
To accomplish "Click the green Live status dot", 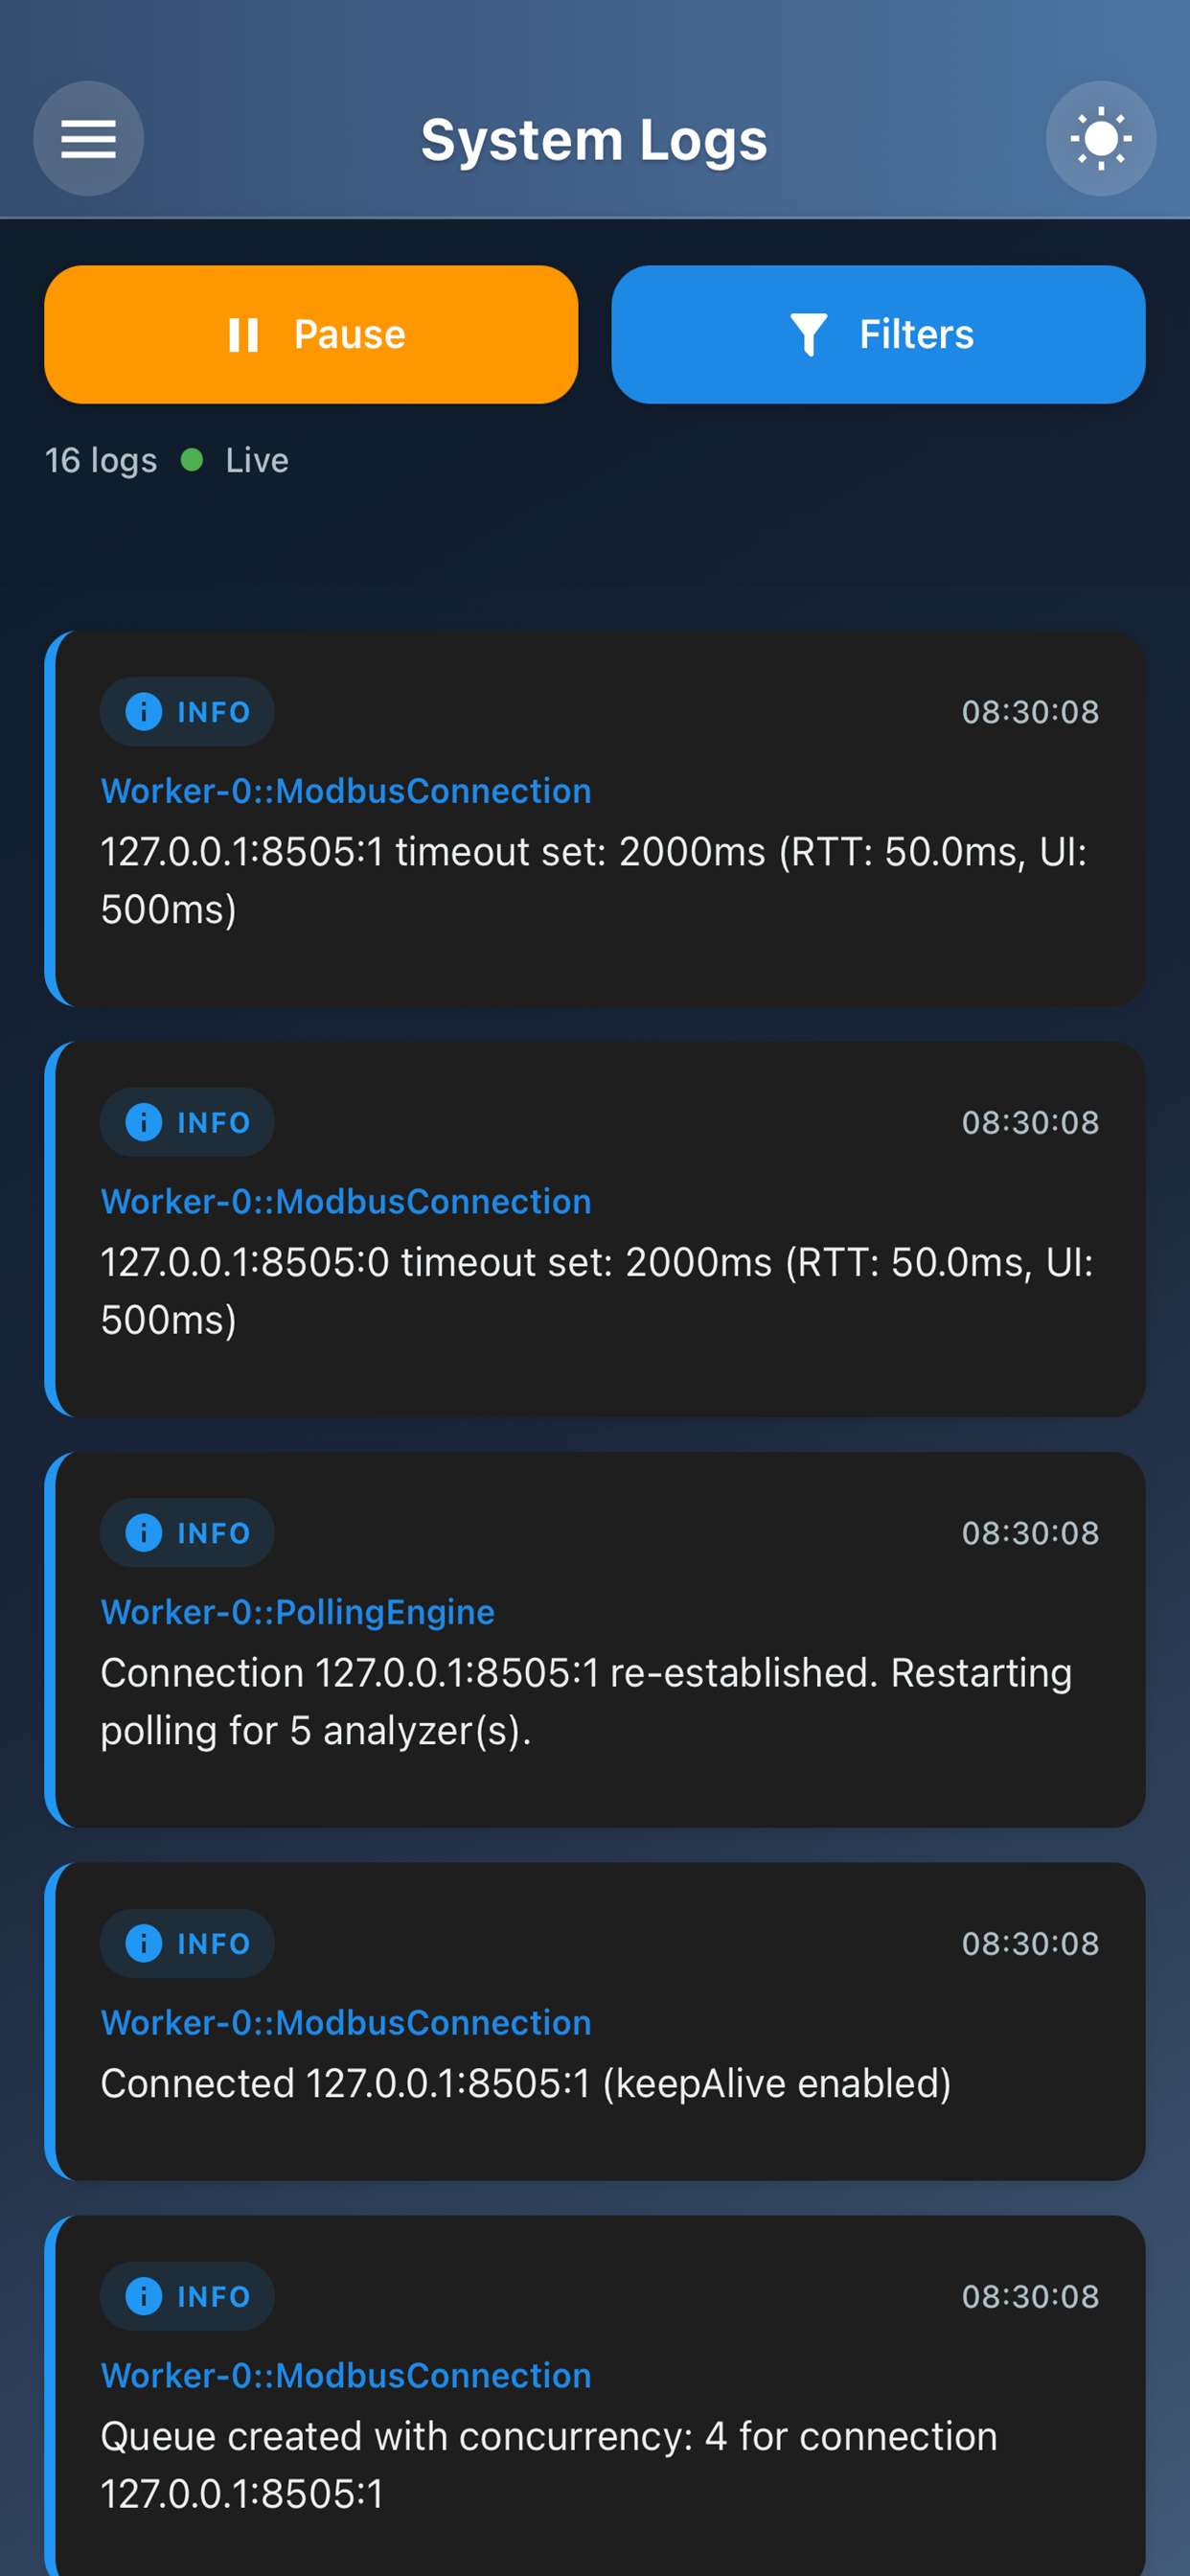I will click(x=192, y=460).
